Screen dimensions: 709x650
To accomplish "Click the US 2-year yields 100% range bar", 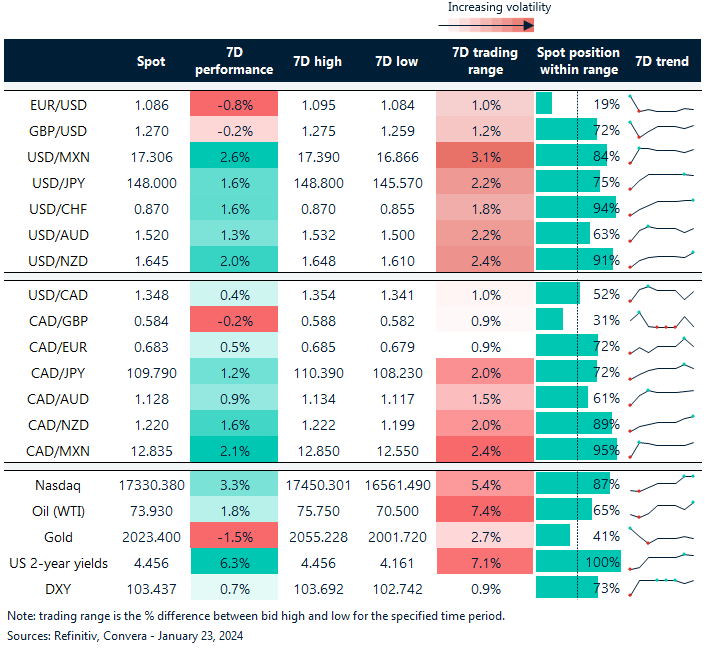I will pos(578,562).
